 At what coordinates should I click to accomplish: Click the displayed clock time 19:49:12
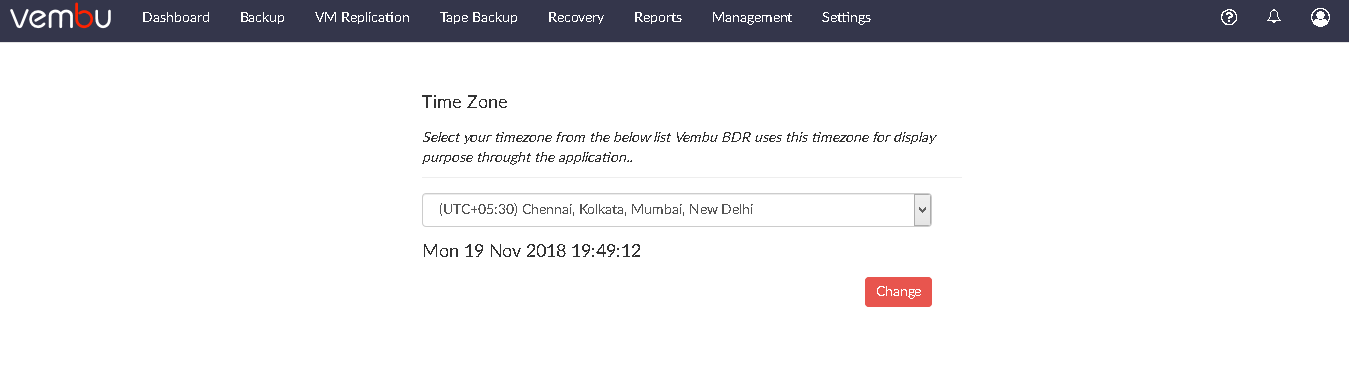[x=606, y=251]
